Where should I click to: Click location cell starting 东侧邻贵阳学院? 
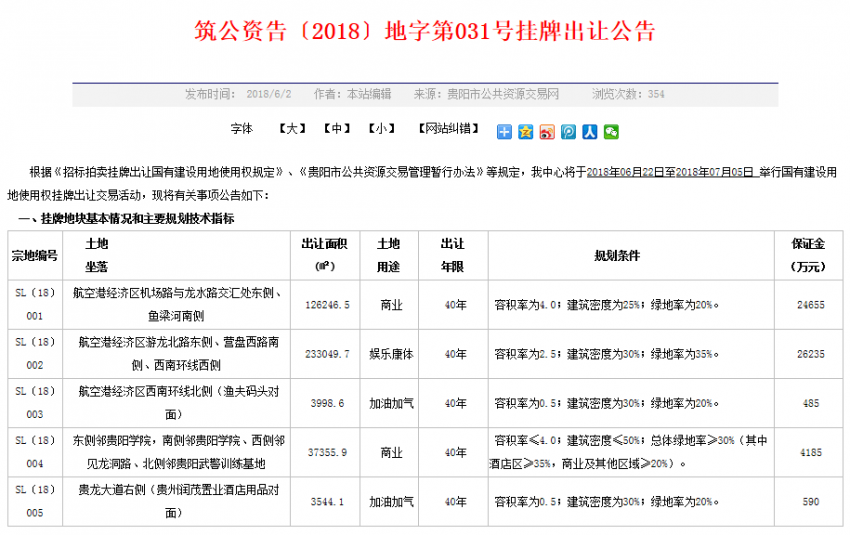coord(177,453)
